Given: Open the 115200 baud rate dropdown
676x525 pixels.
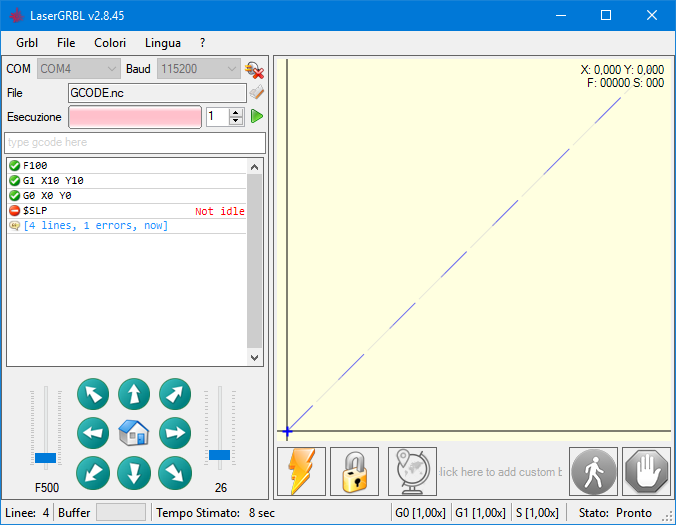Looking at the screenshot, I should click(x=198, y=69).
